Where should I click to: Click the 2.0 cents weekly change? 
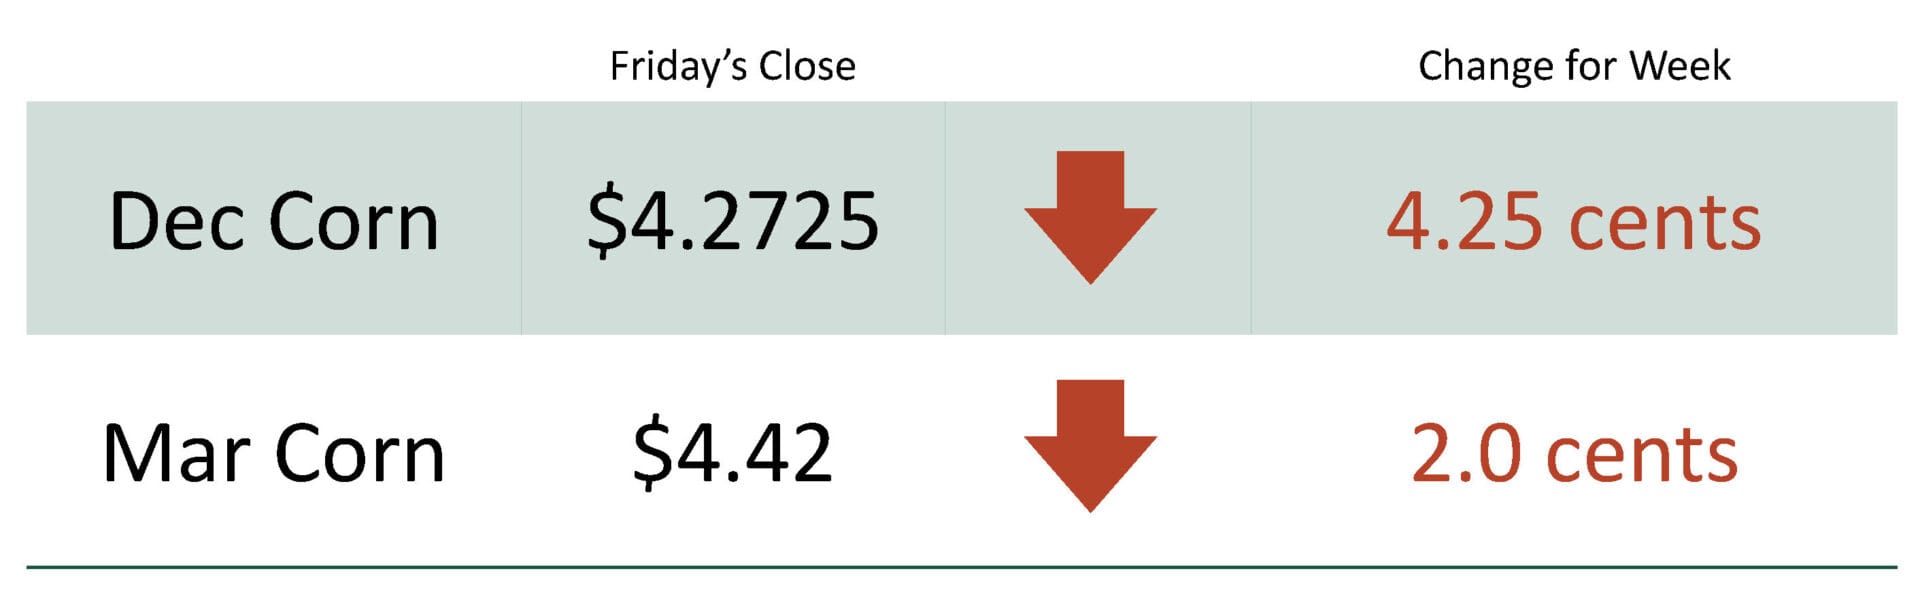(x=1573, y=454)
